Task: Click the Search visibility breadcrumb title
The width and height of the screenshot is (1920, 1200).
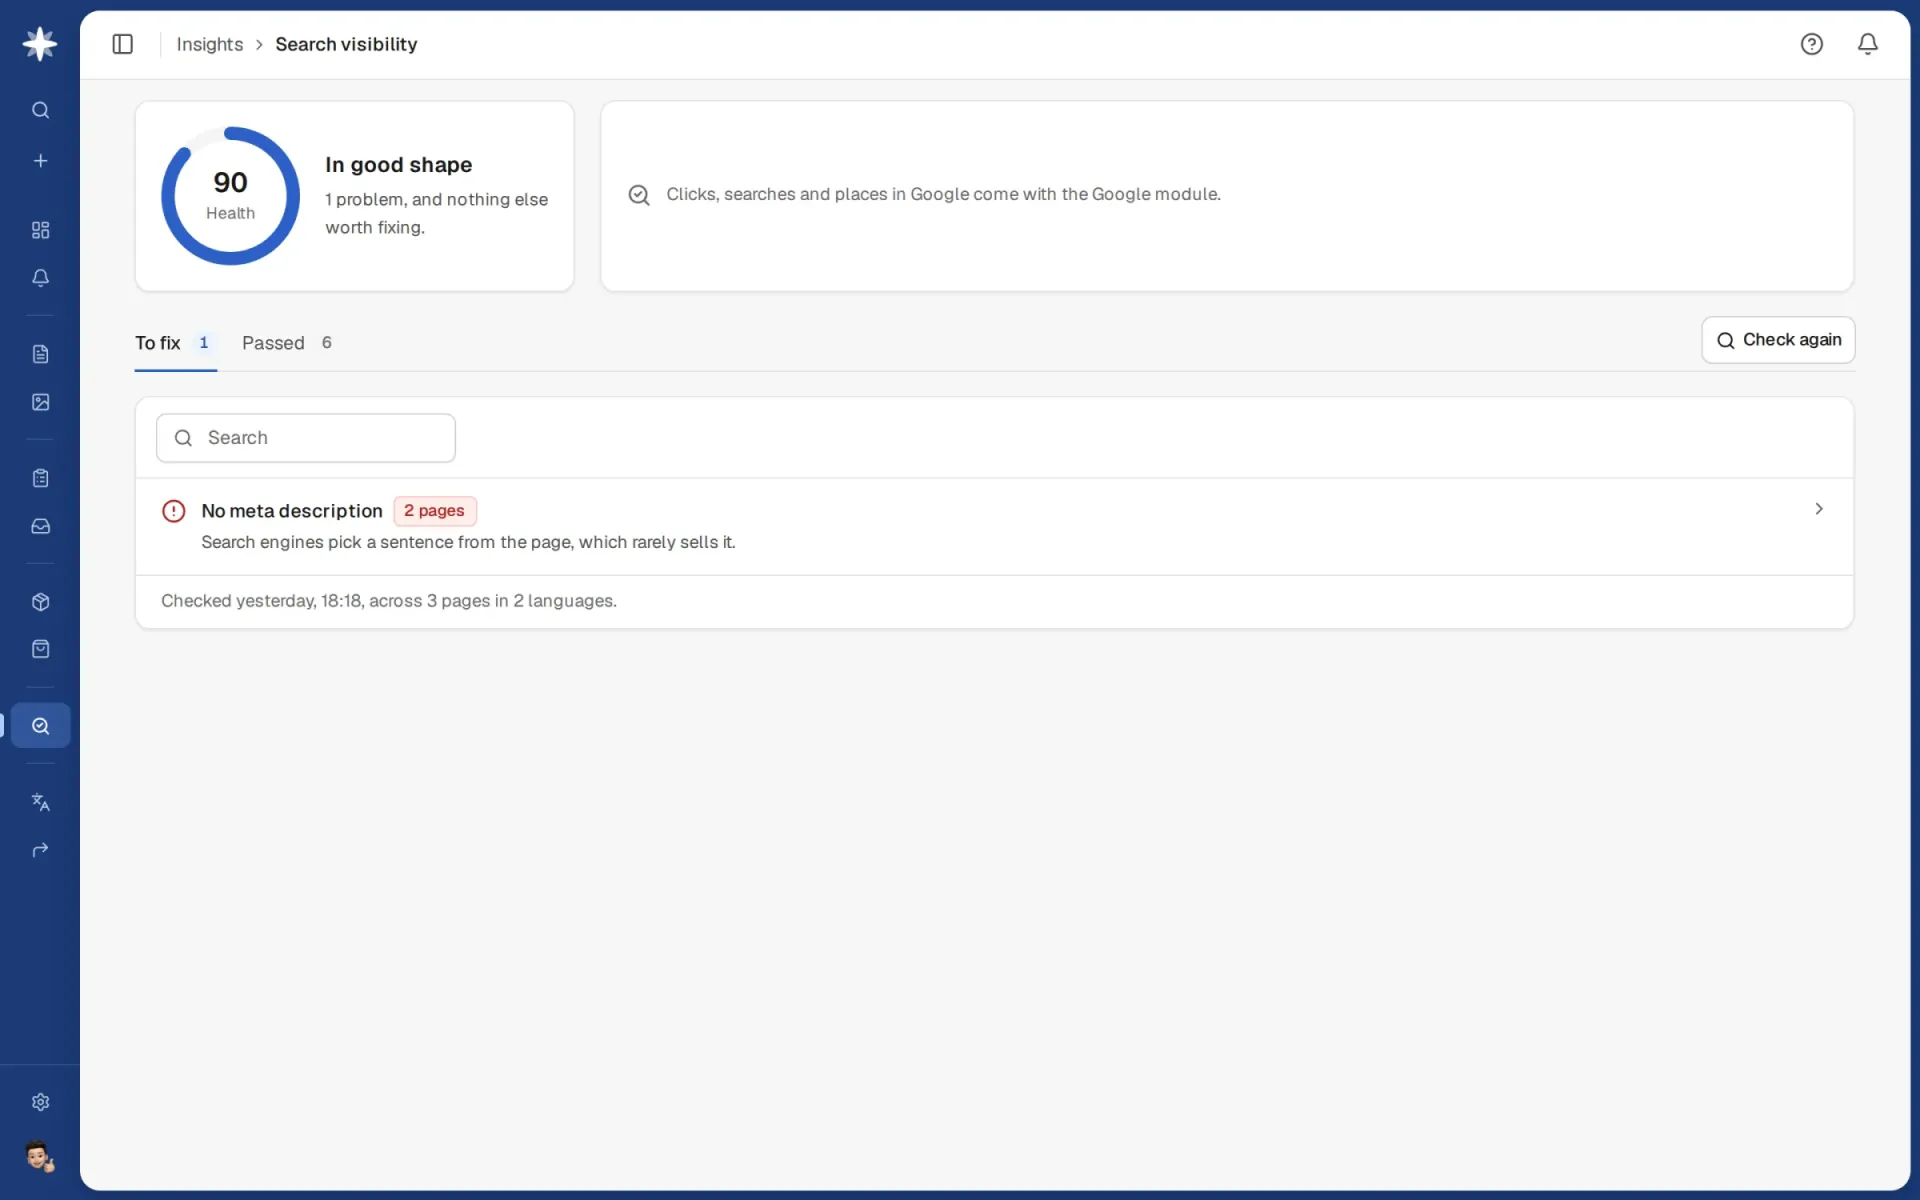Action: [346, 44]
